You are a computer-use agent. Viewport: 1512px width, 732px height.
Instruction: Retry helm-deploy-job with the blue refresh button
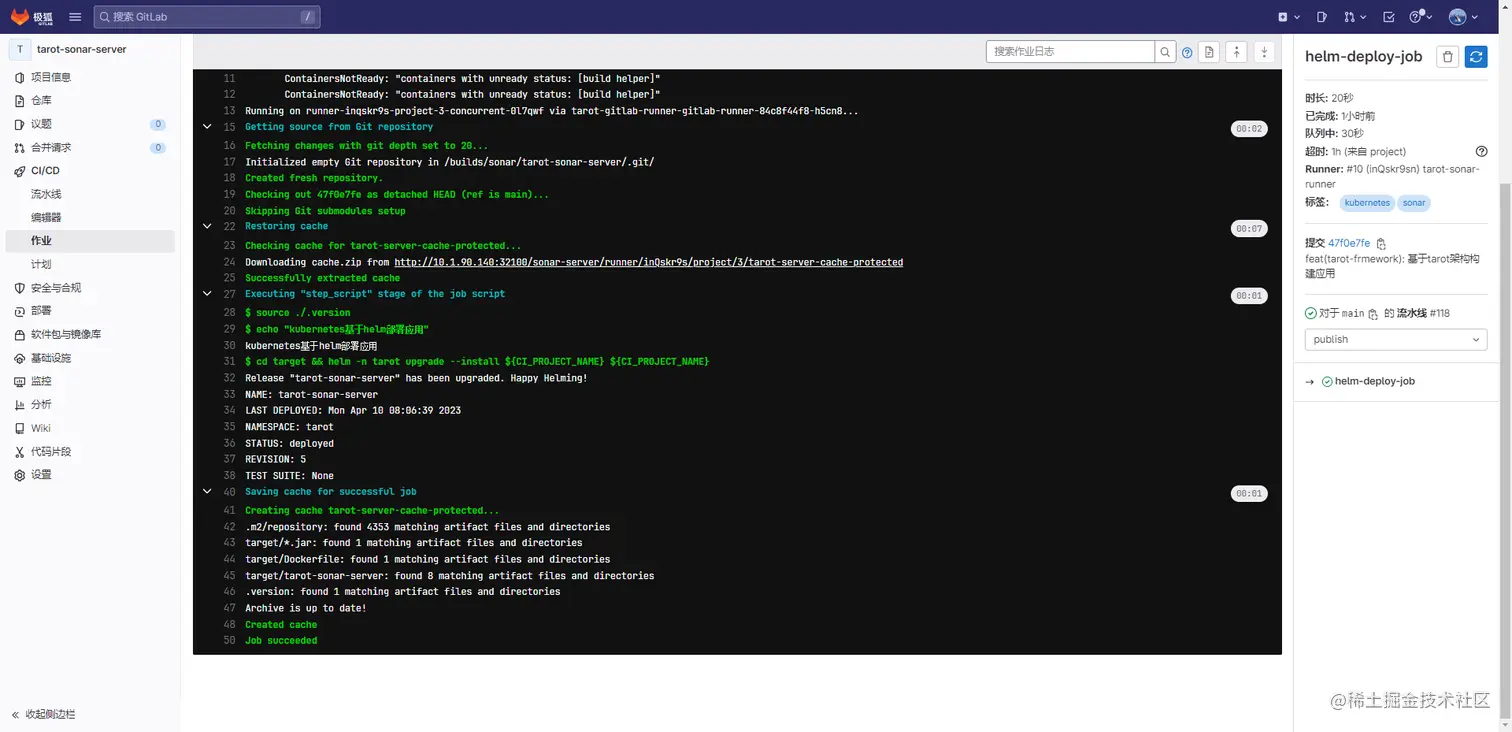1476,57
